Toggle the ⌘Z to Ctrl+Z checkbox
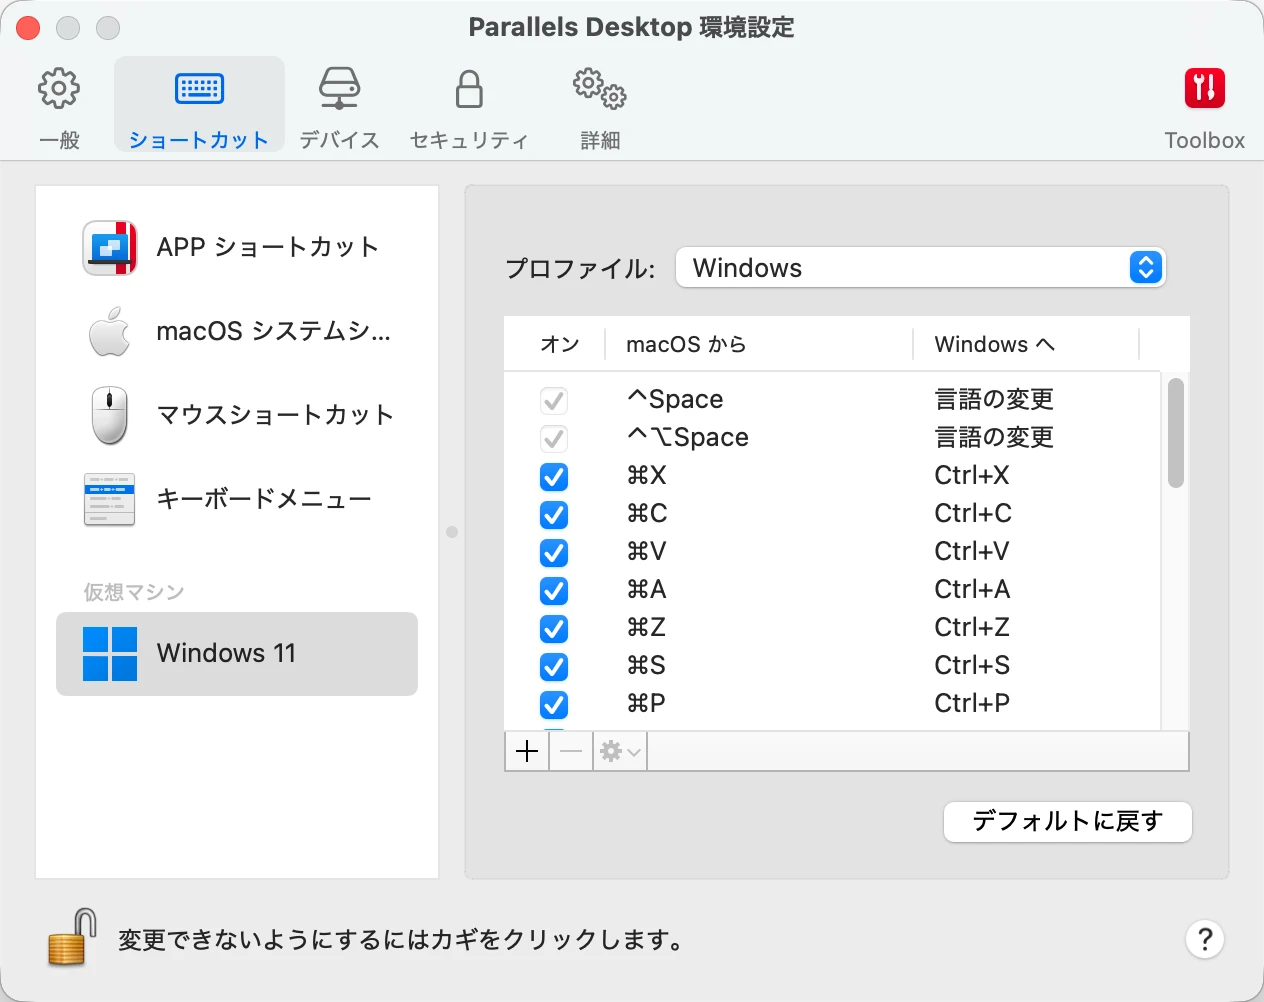The image size is (1264, 1002). coord(554,629)
